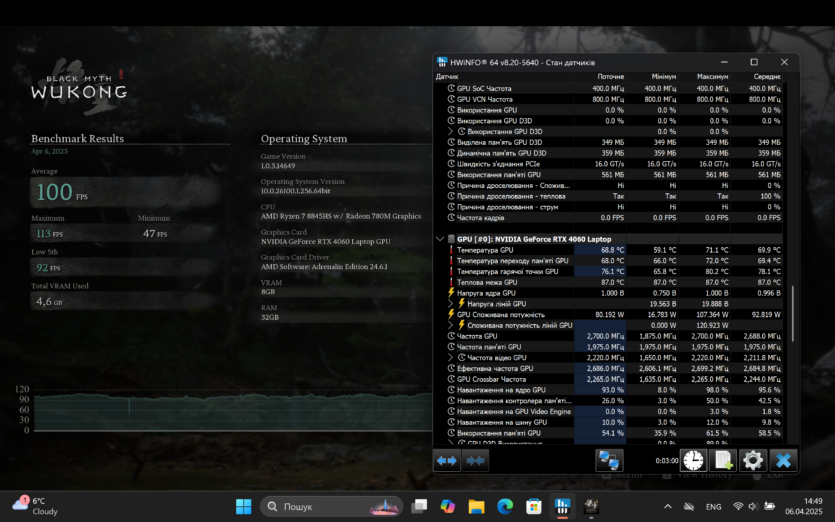The height and width of the screenshot is (522, 835).
Task: Select Швидкість з'єднання PCIe row
Action: pyautogui.click(x=608, y=164)
